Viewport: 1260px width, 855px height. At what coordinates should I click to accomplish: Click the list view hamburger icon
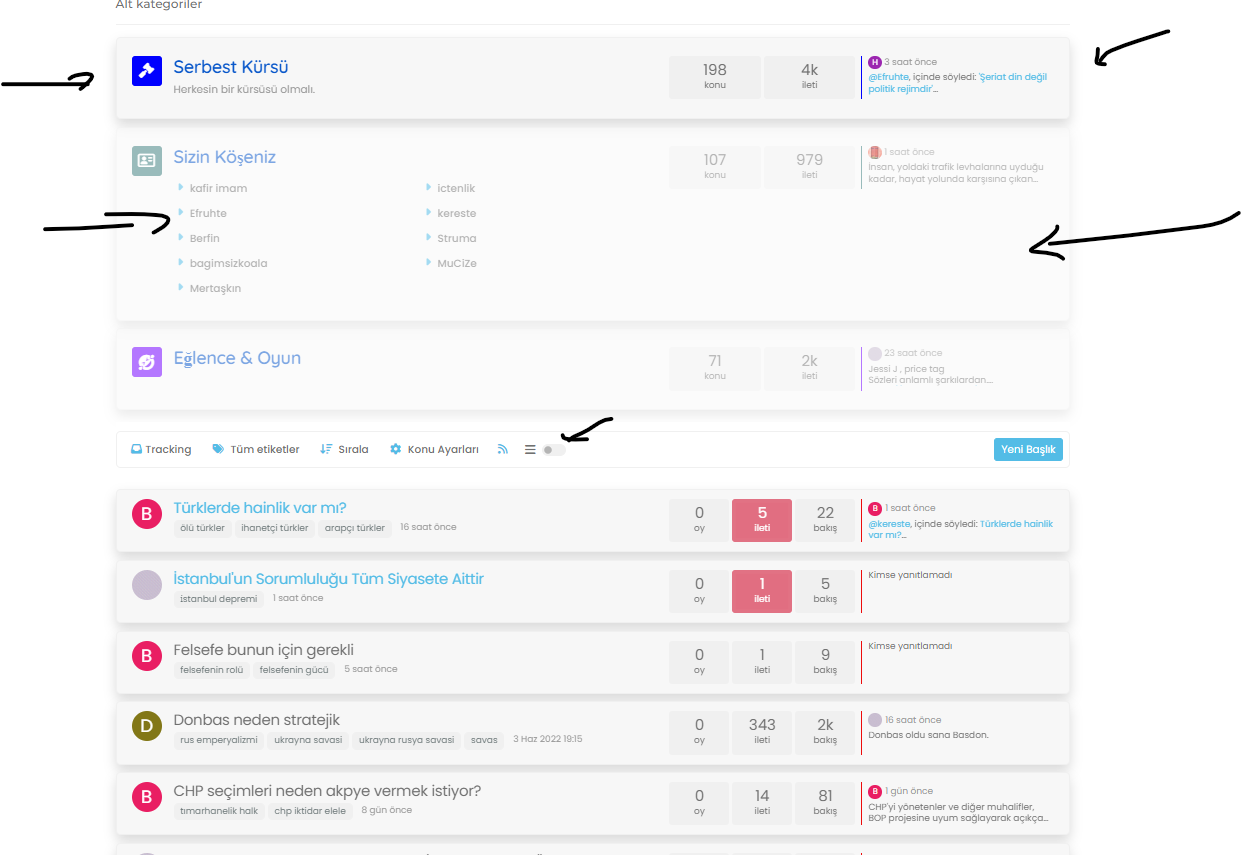click(x=530, y=450)
